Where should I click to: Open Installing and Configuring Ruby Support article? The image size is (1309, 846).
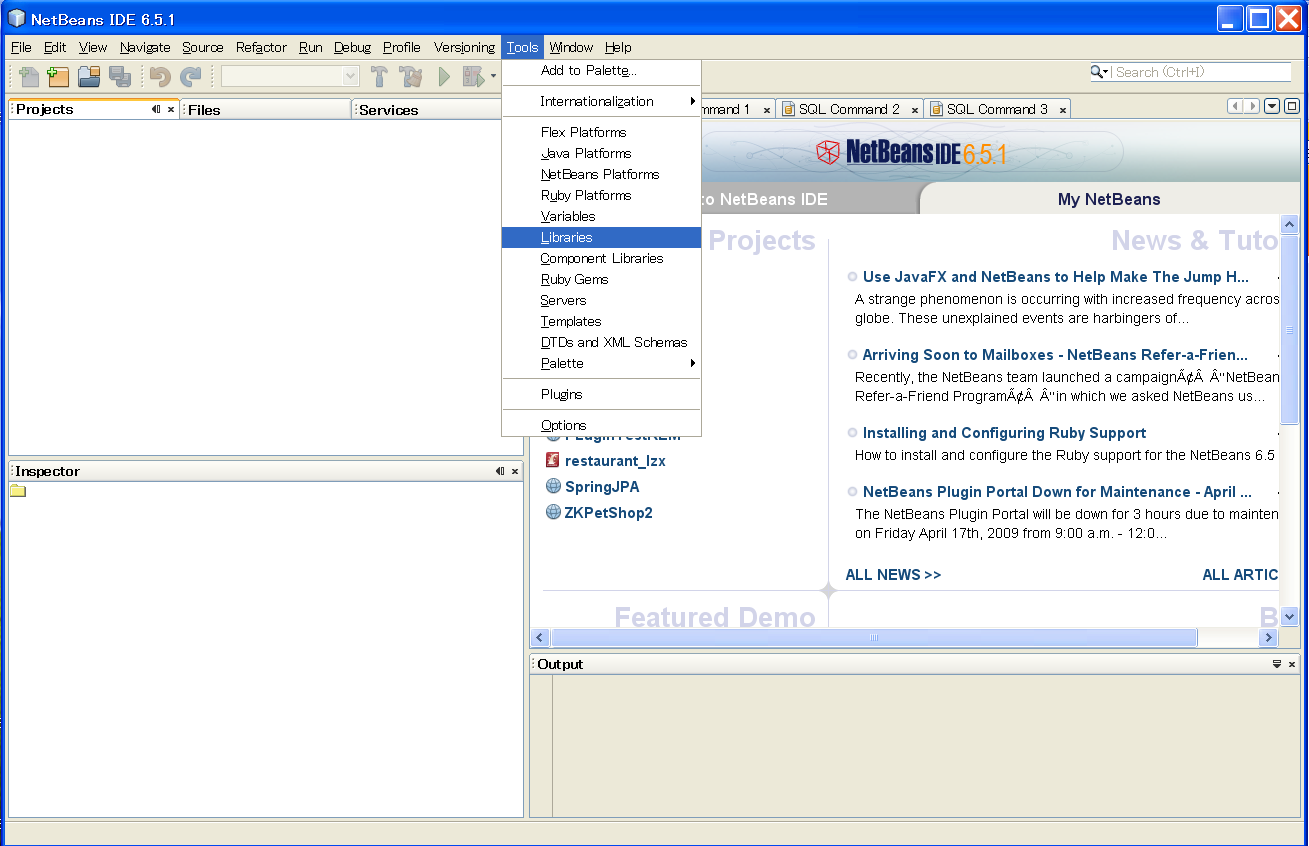1004,433
